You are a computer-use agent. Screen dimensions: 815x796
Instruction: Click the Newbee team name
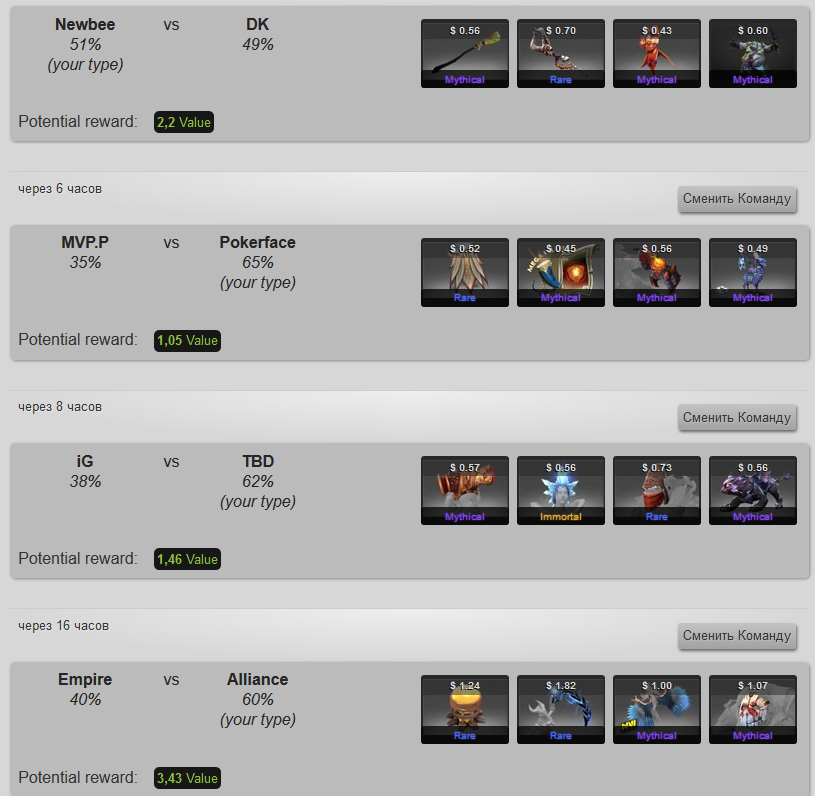(x=85, y=24)
